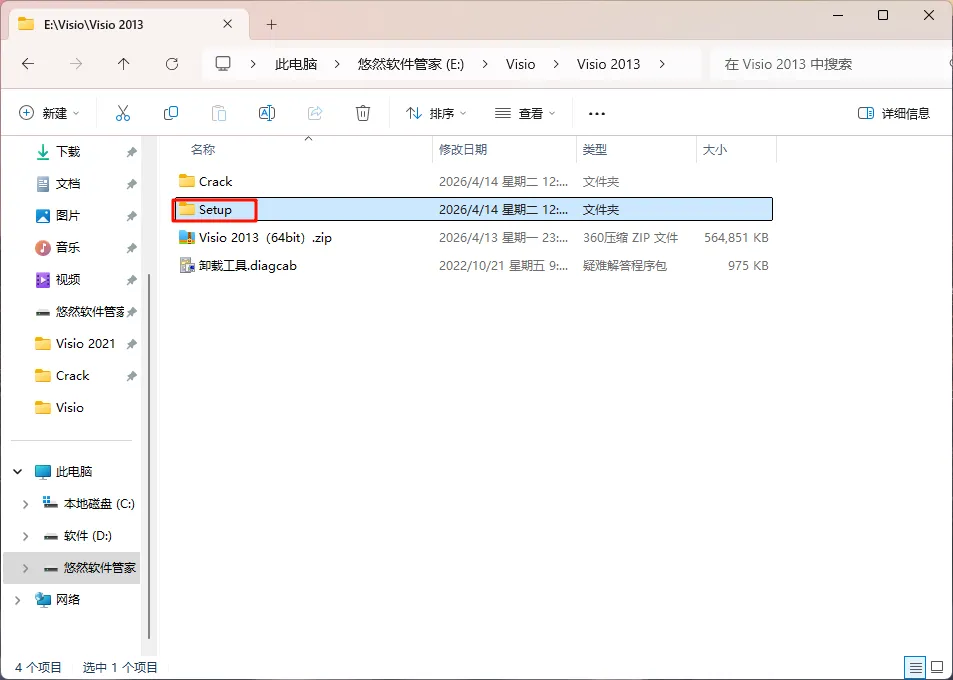Open 视频 in the sidebar
Image resolution: width=953 pixels, height=680 pixels.
click(x=67, y=280)
